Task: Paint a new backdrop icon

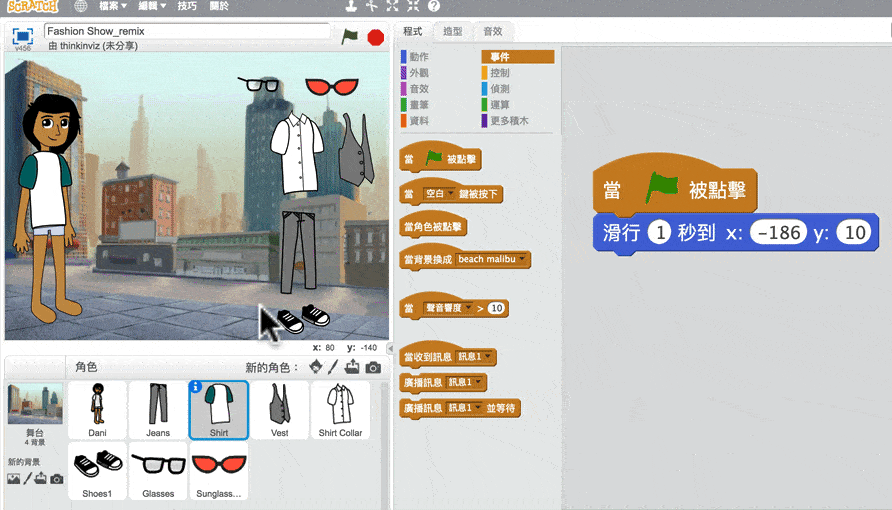Action: tap(27, 479)
